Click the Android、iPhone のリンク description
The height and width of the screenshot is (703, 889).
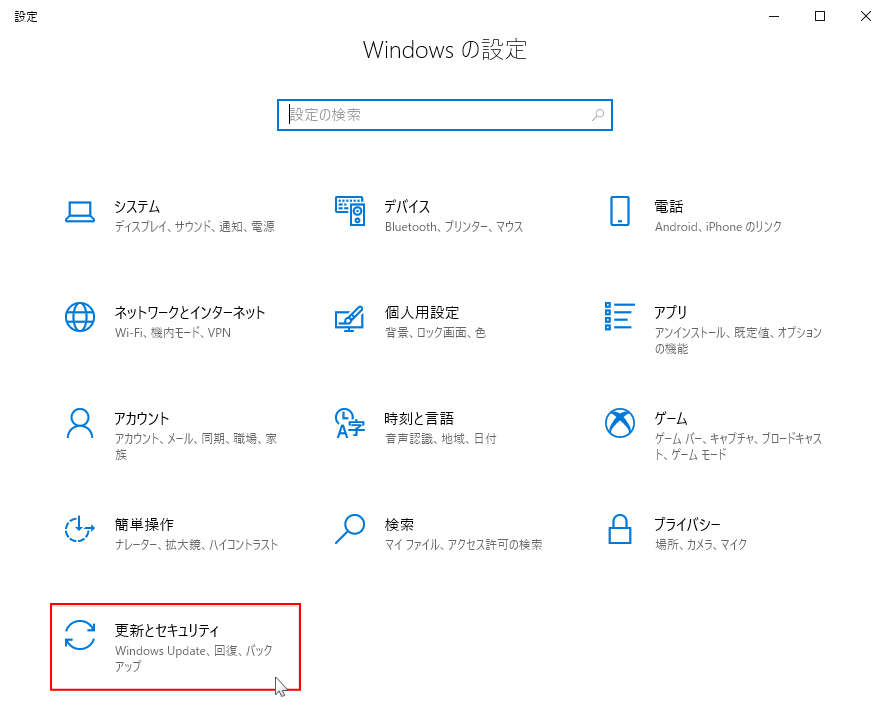[x=718, y=227]
